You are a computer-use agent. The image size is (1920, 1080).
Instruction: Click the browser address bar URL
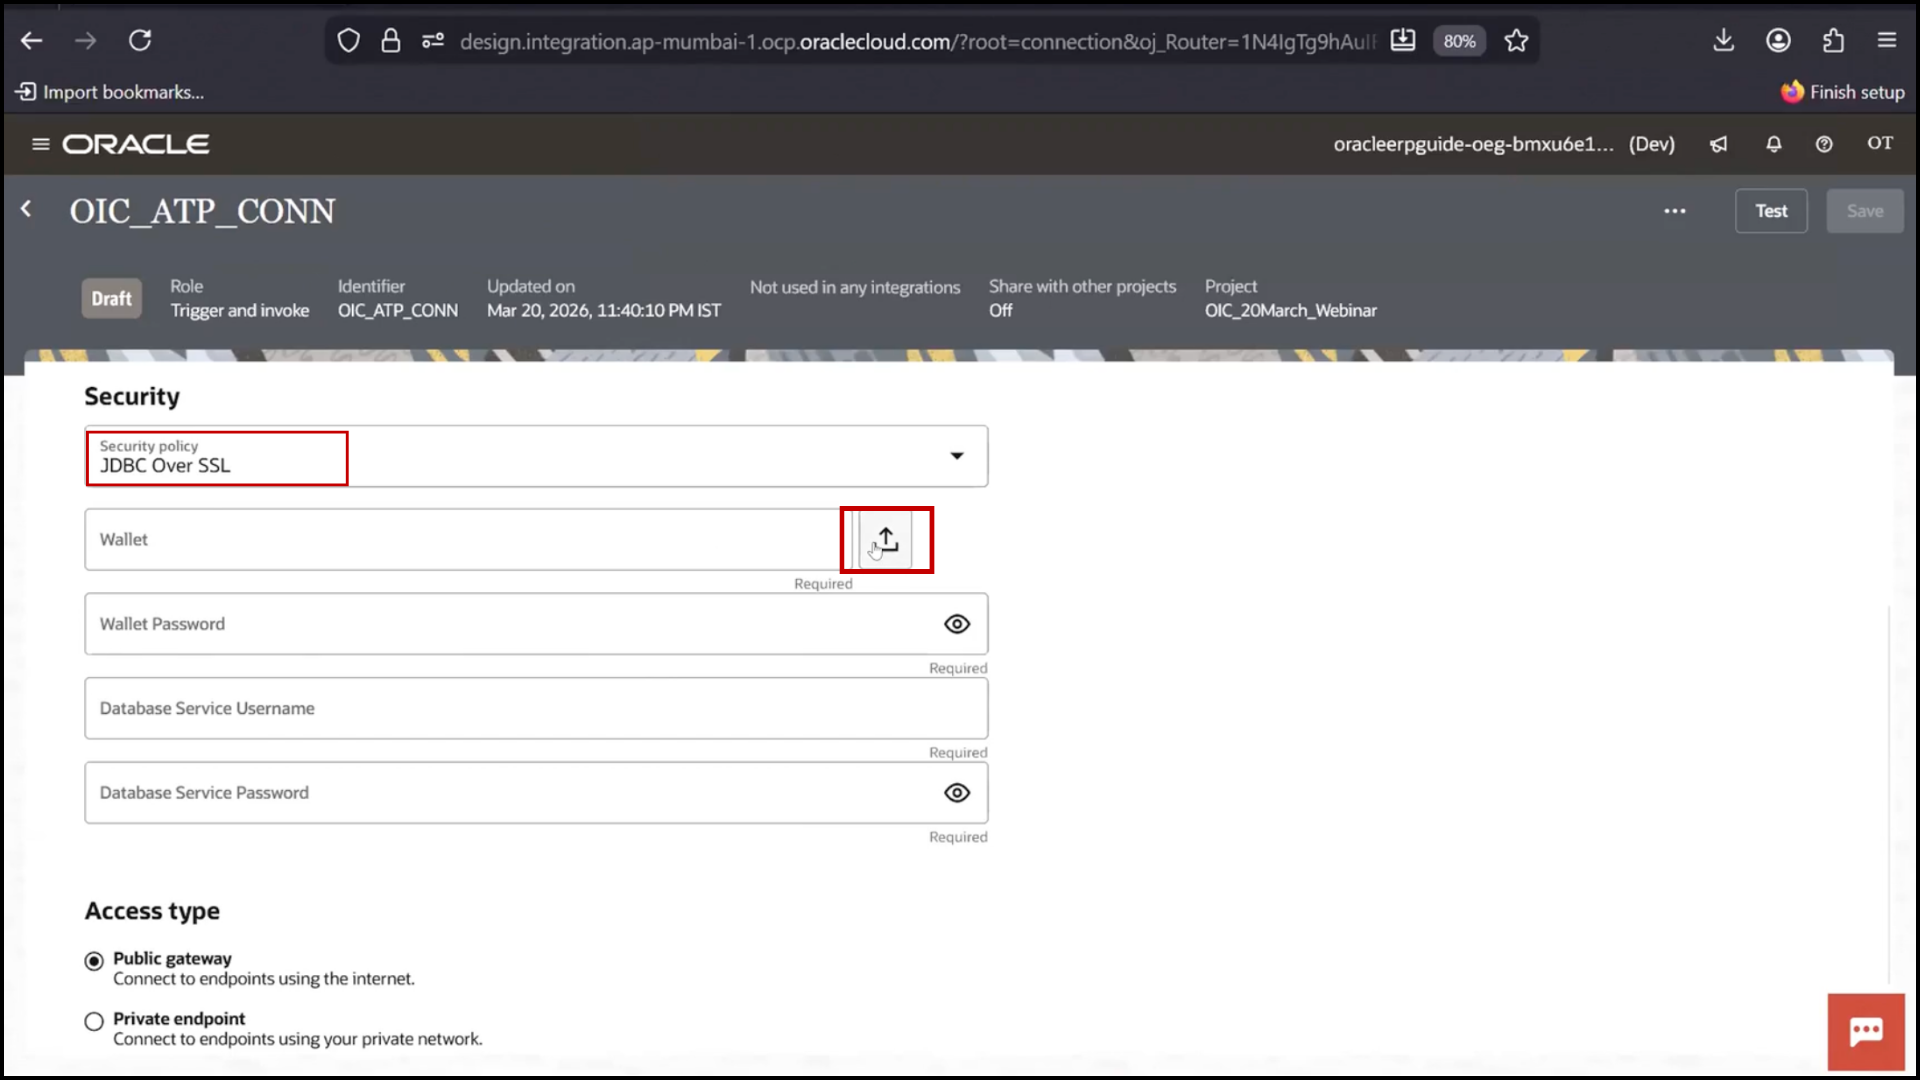click(x=917, y=41)
